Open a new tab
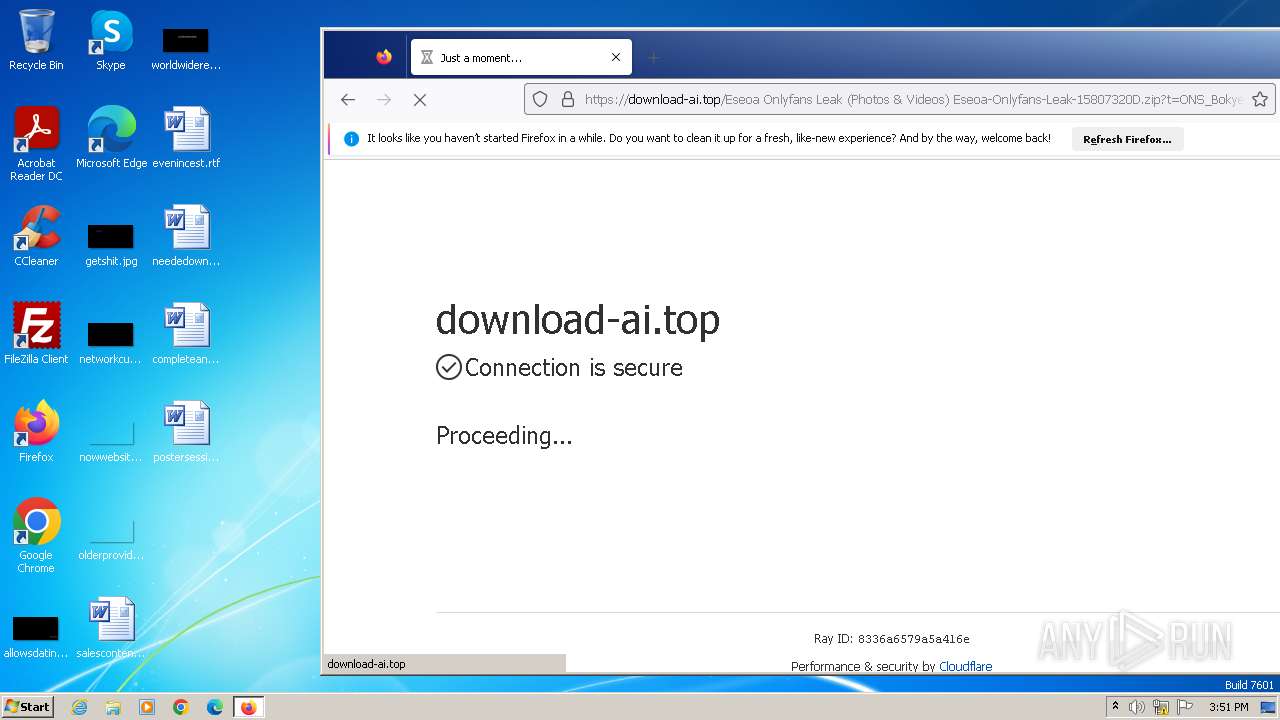The height and width of the screenshot is (720, 1280). tap(653, 58)
